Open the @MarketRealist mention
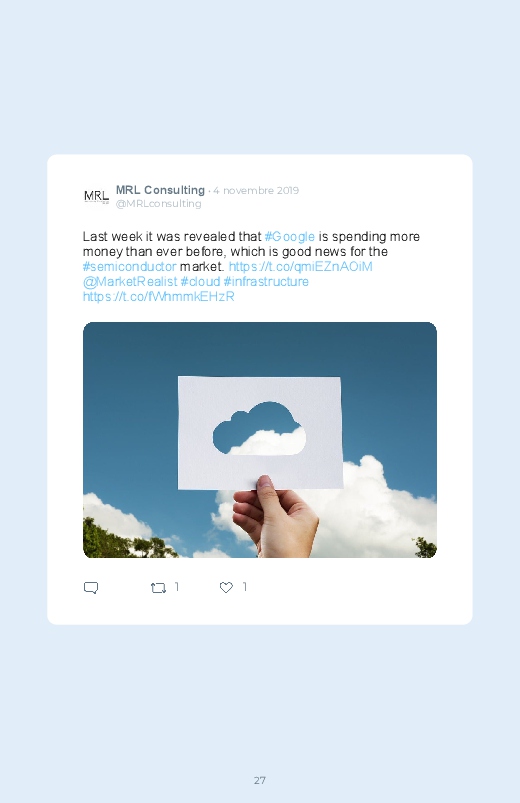This screenshot has width=520, height=803. (130, 281)
